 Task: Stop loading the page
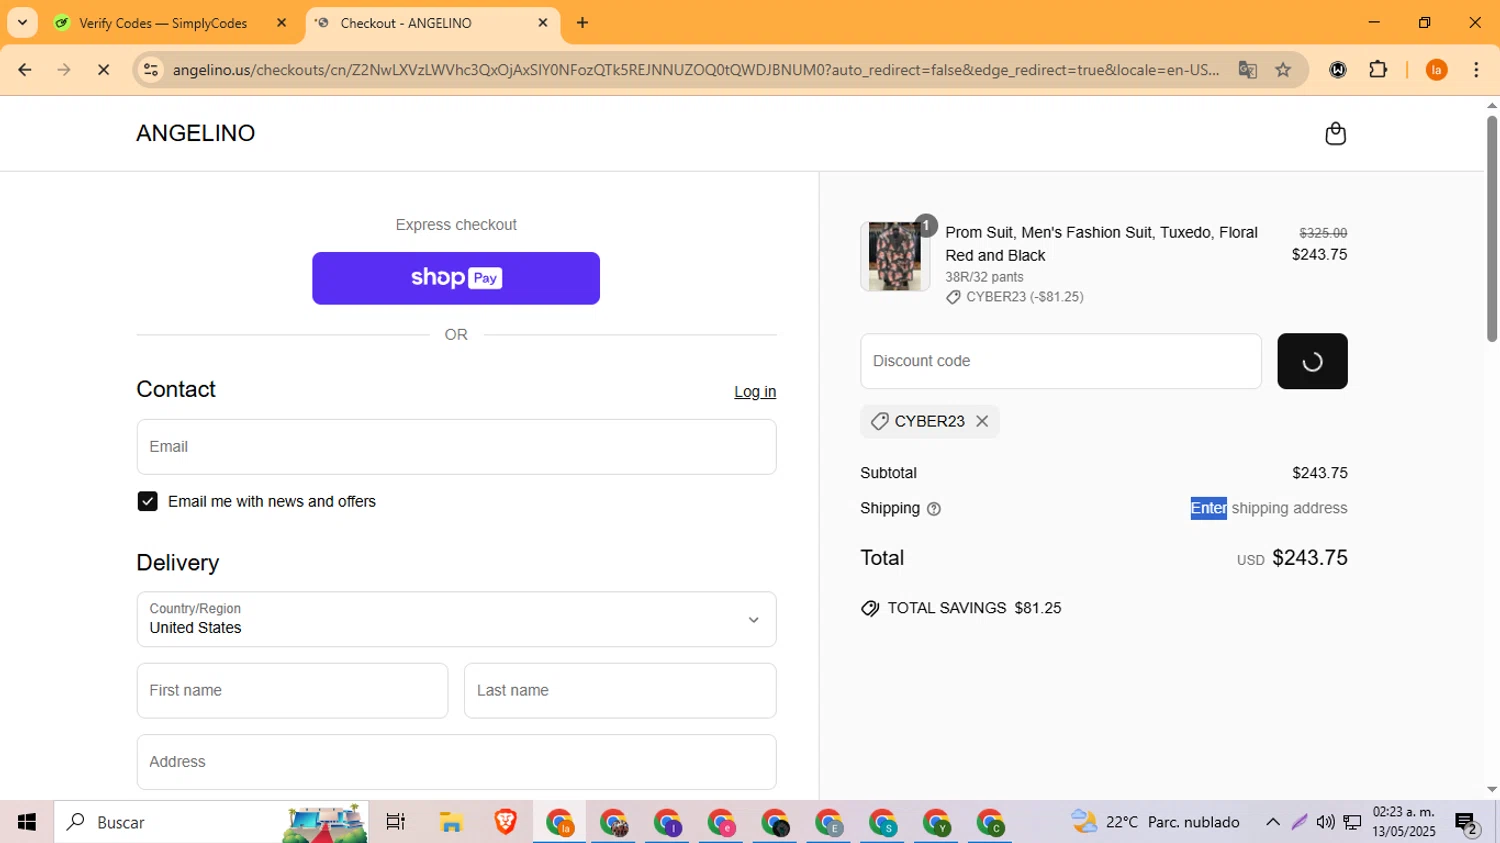(103, 70)
